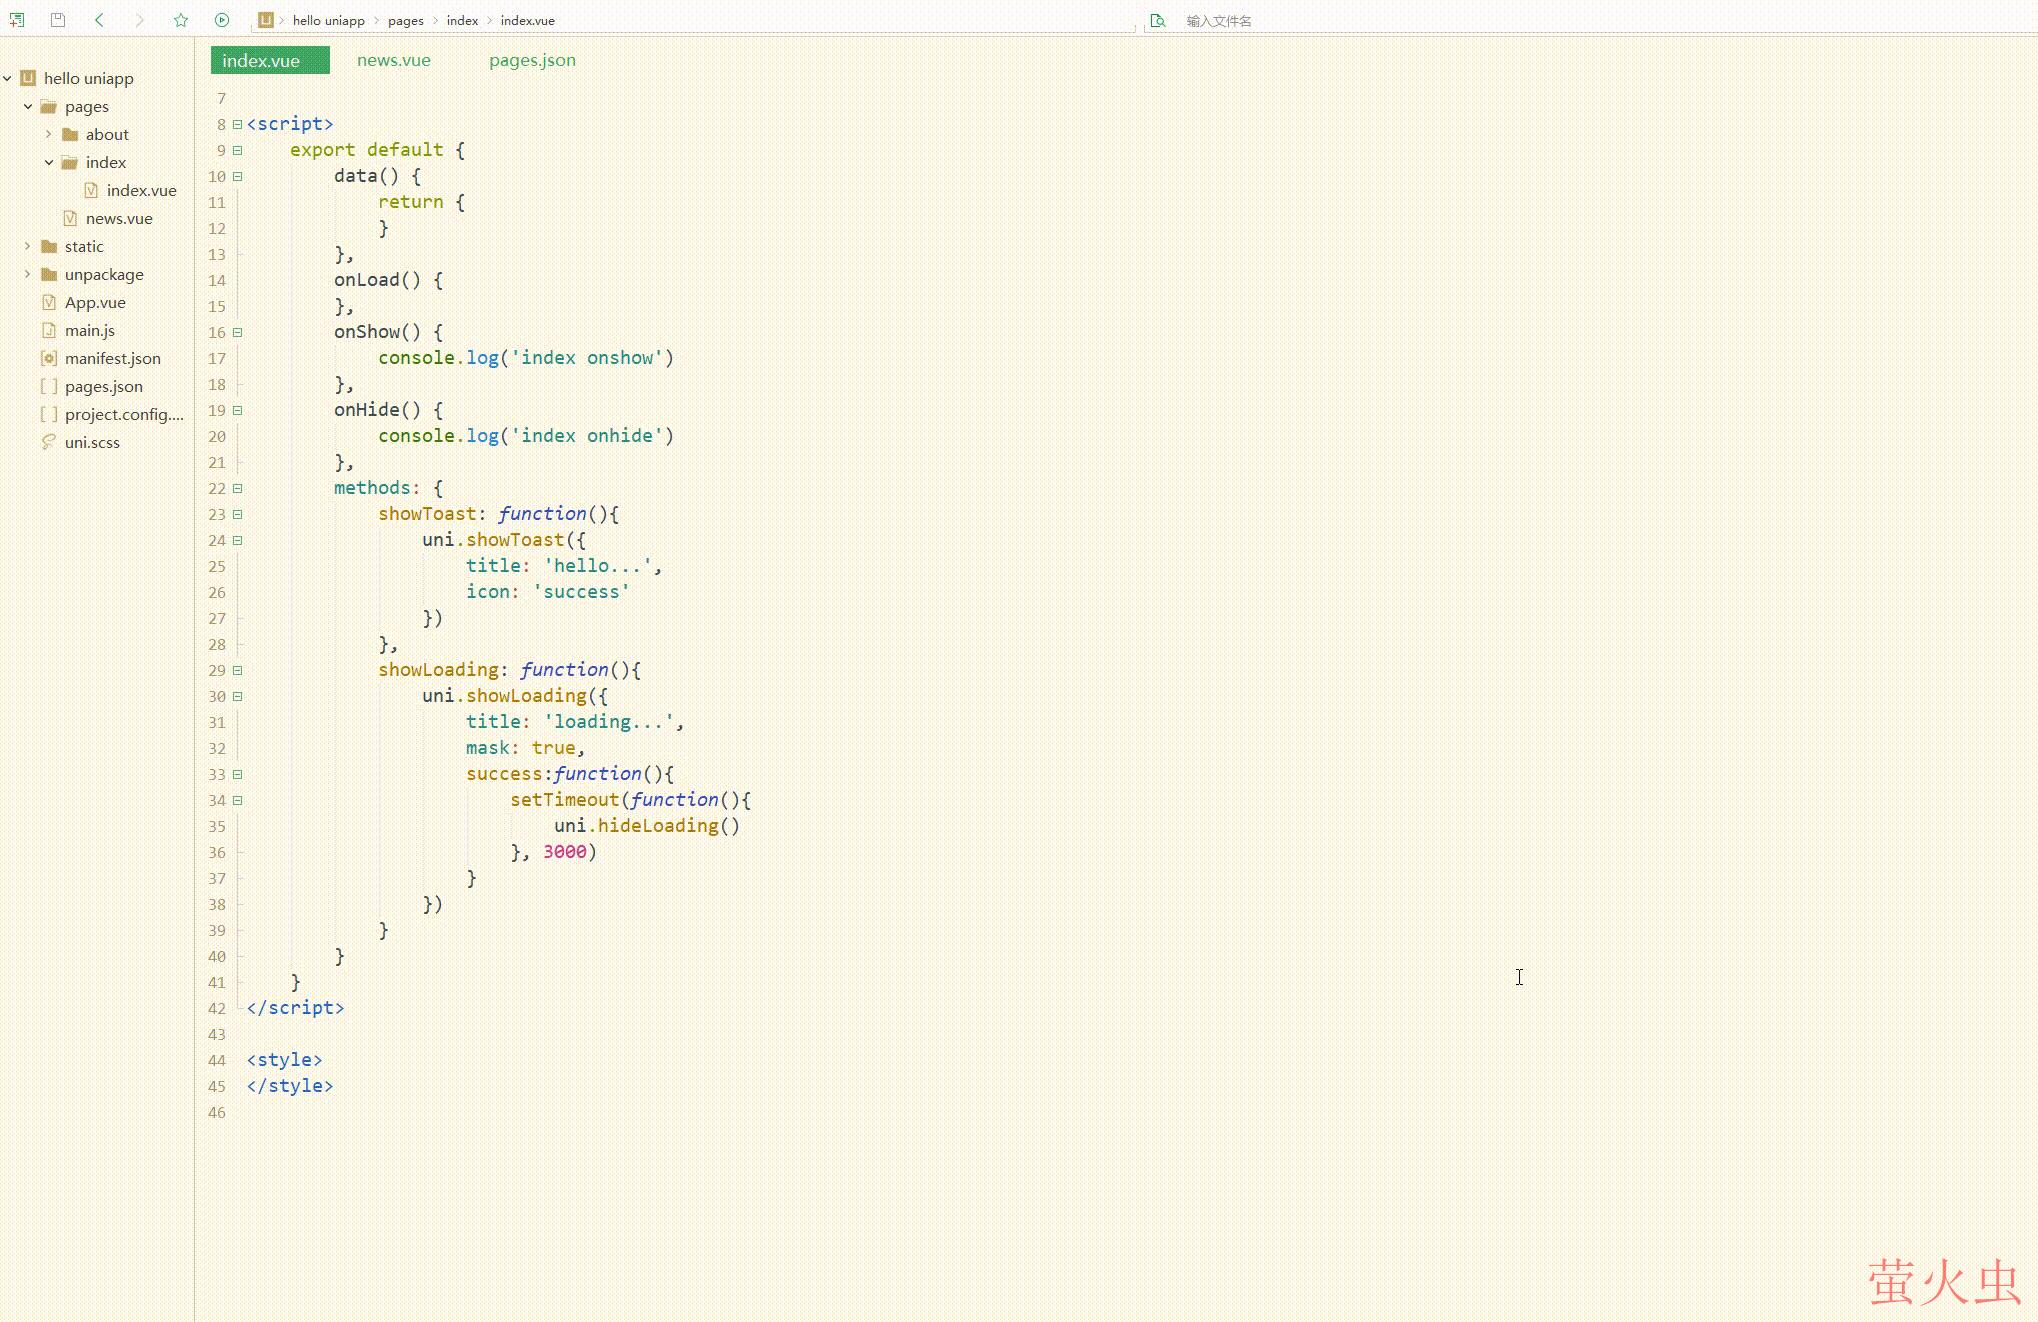Image resolution: width=2038 pixels, height=1322 pixels.
Task: Collapse the index folder
Action: point(49,162)
